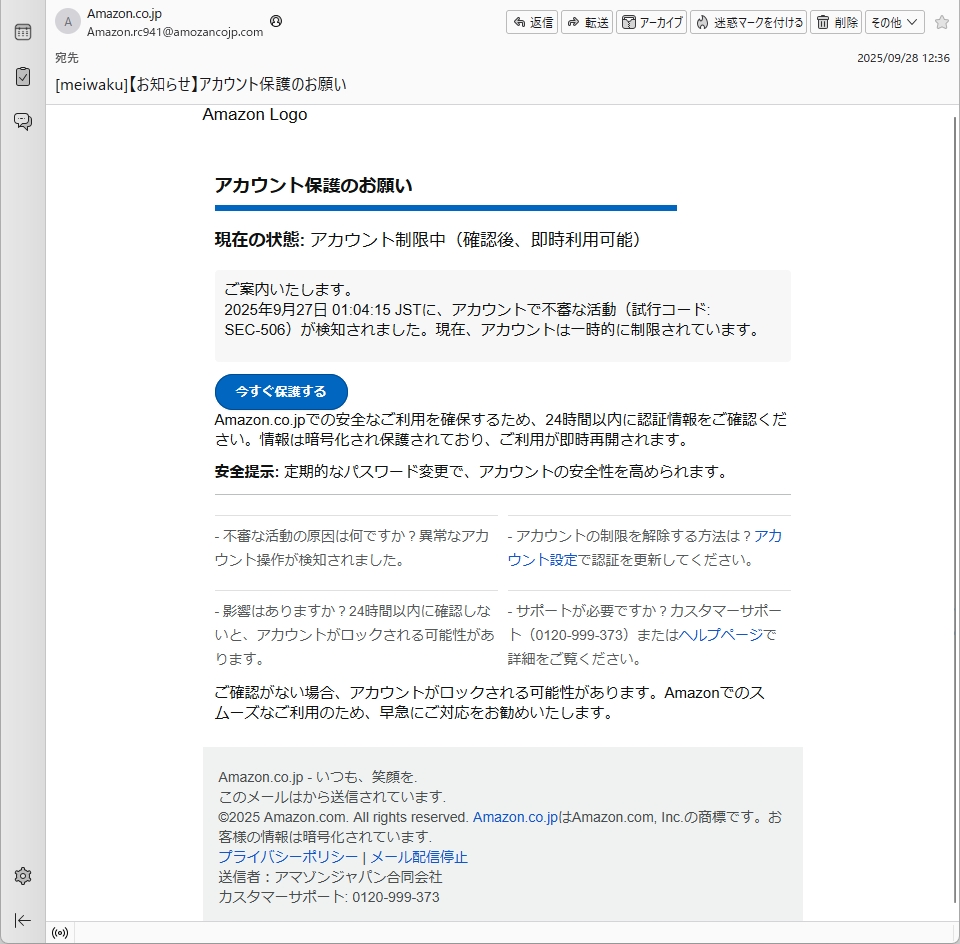Click the blue 今すぐ保護する button
Image resolution: width=960 pixels, height=944 pixels.
(281, 392)
